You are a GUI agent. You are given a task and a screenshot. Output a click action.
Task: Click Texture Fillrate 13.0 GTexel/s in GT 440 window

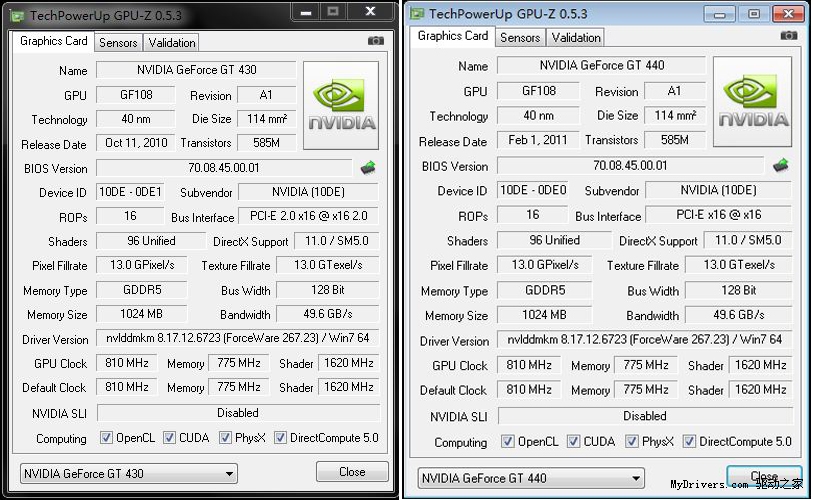click(x=739, y=265)
